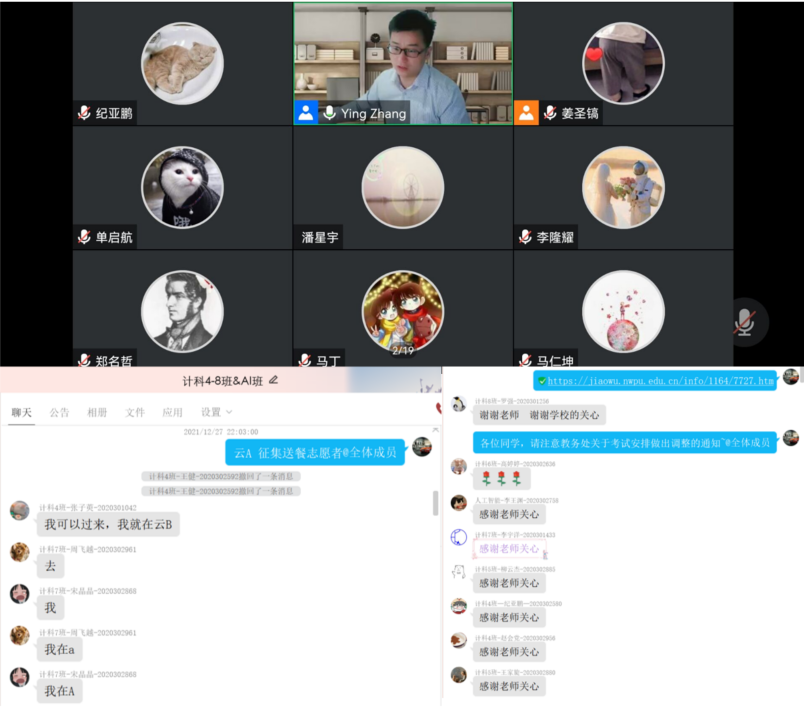Click the orange host icon beside 姜圣镐
Image resolution: width=804 pixels, height=710 pixels.
(x=526, y=113)
